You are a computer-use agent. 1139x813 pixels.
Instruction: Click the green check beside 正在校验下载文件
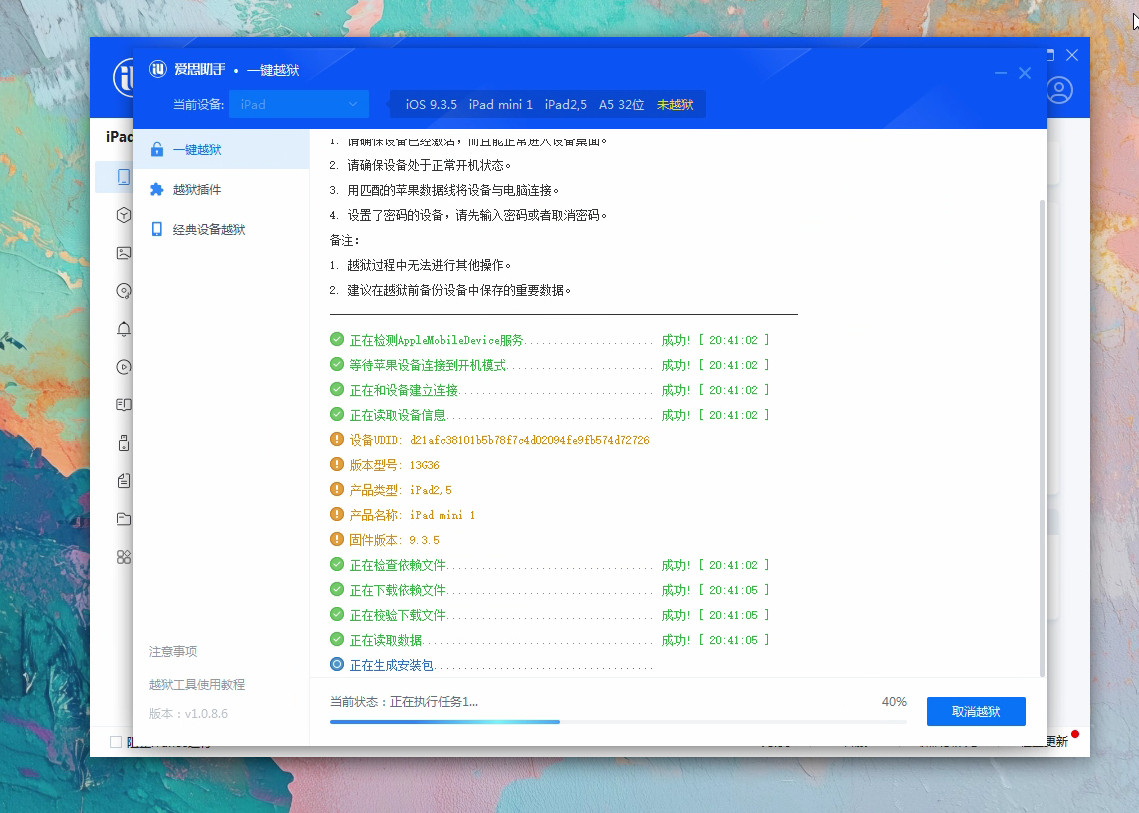(337, 614)
